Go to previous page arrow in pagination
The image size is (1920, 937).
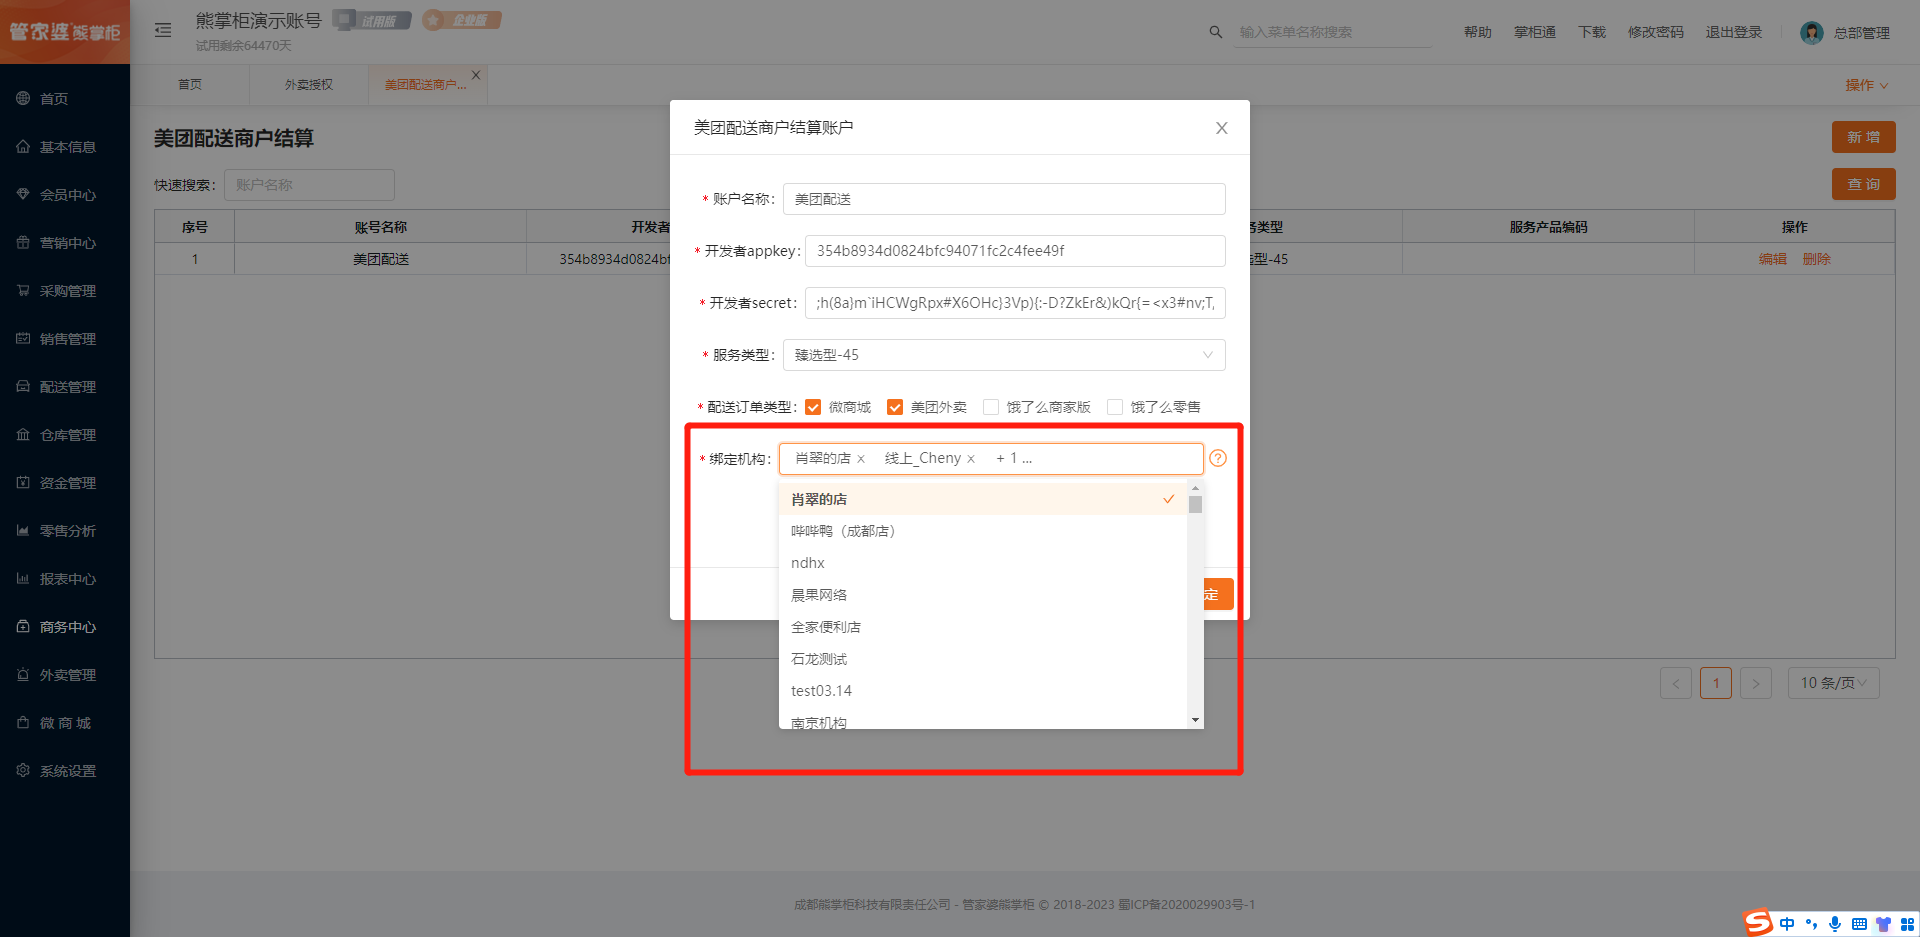(1676, 683)
